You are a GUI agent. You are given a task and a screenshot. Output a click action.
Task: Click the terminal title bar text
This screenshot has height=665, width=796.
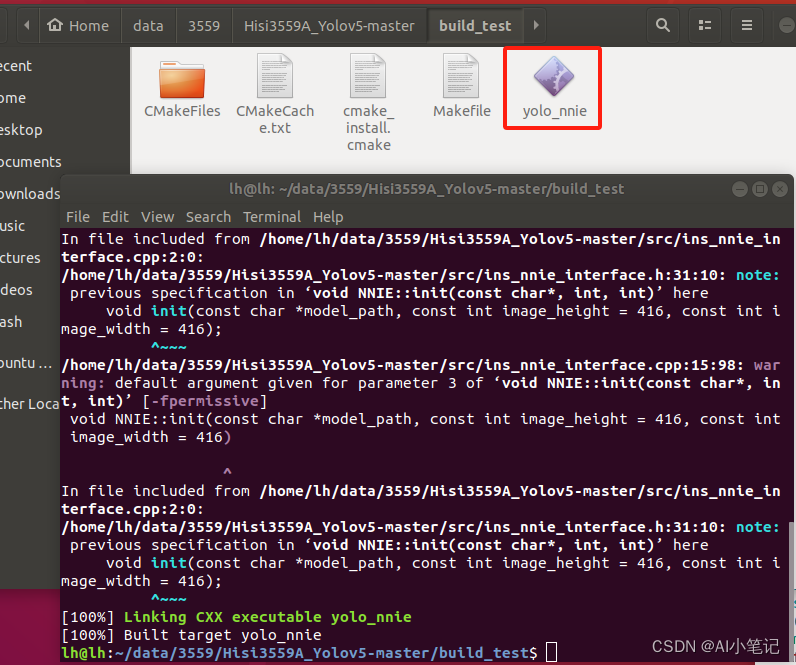[x=426, y=189]
